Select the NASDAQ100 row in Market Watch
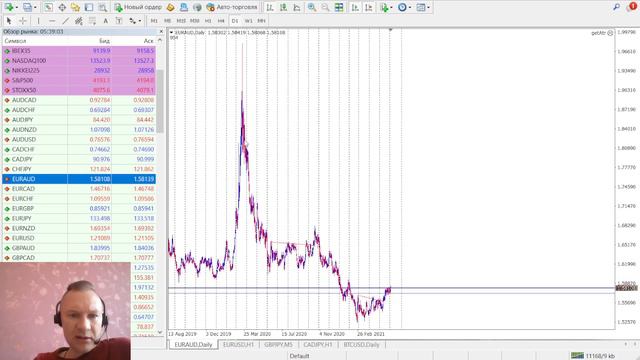The width and height of the screenshot is (640, 360). (x=79, y=61)
